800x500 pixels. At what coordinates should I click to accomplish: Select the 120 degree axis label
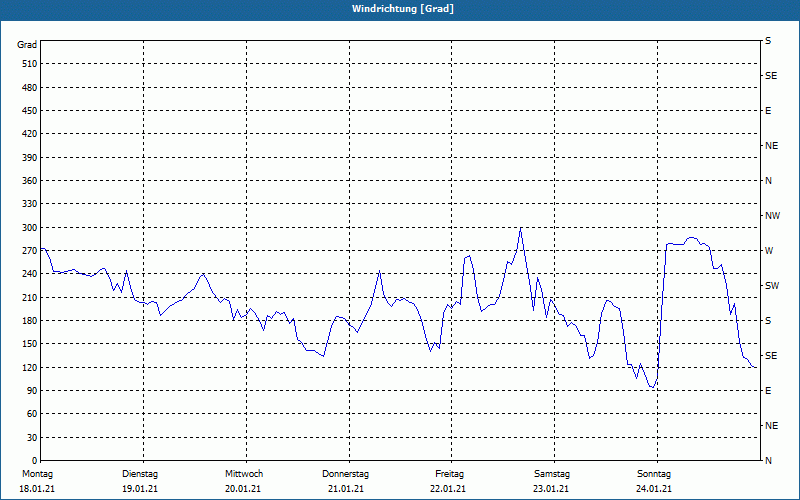[29, 367]
